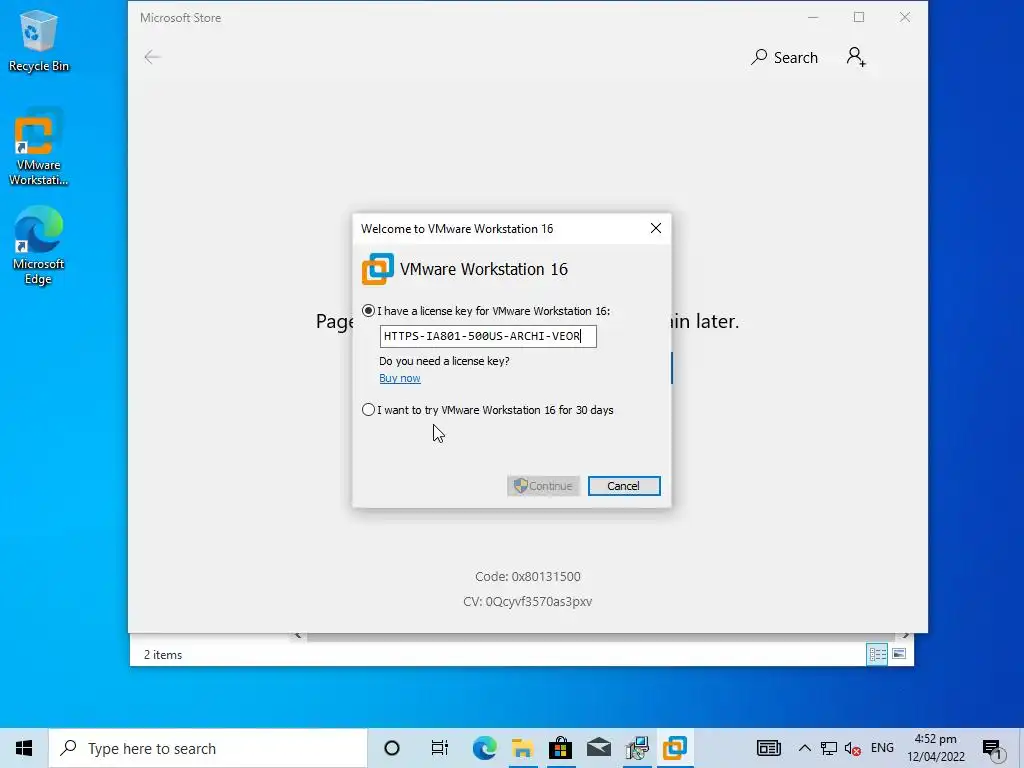Image resolution: width=1024 pixels, height=768 pixels.
Task: Open the notification action center
Action: (x=992, y=748)
